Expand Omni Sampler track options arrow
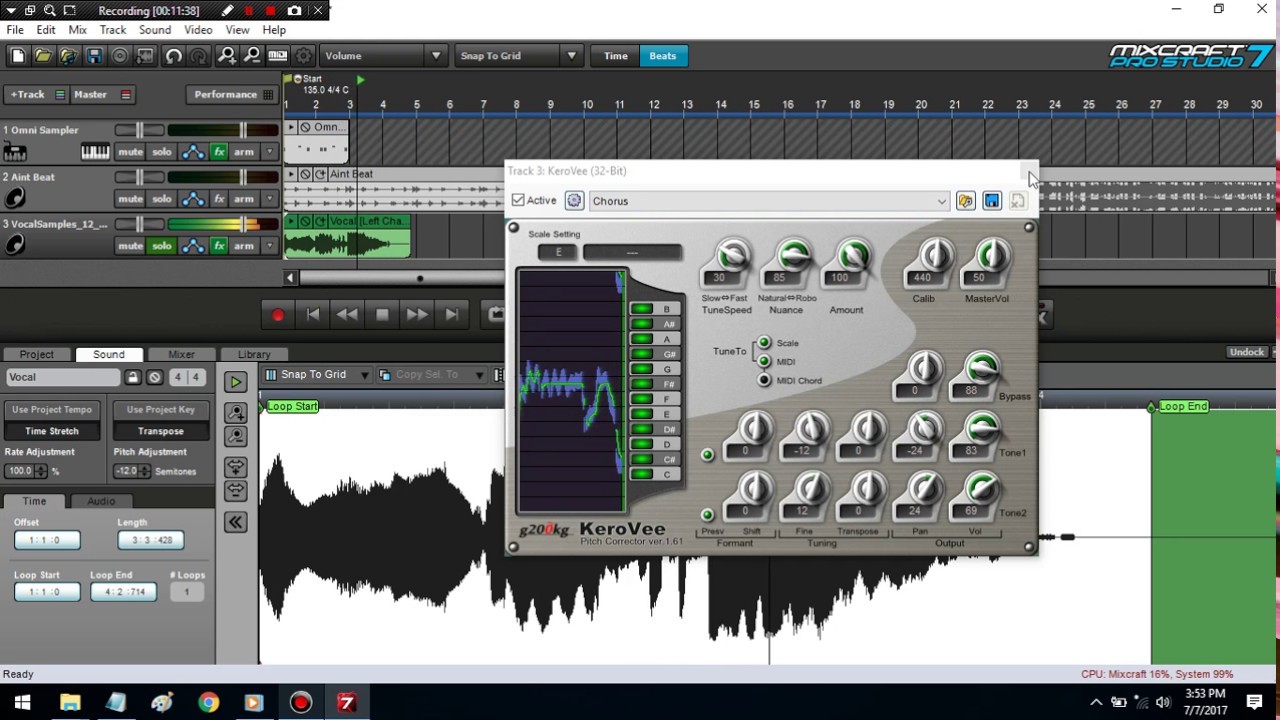Viewport: 1280px width, 720px height. click(269, 152)
